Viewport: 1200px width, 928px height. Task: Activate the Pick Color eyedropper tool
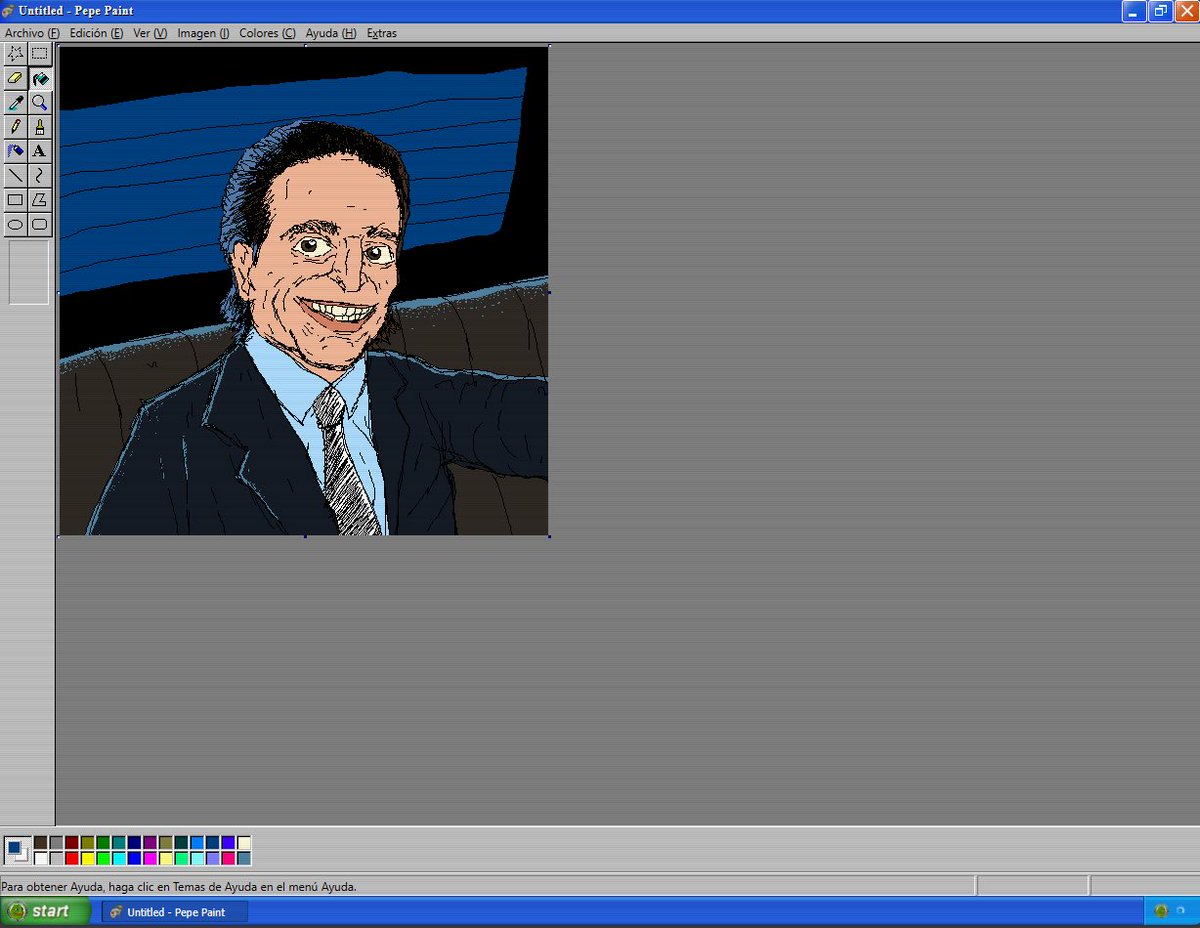(15, 103)
